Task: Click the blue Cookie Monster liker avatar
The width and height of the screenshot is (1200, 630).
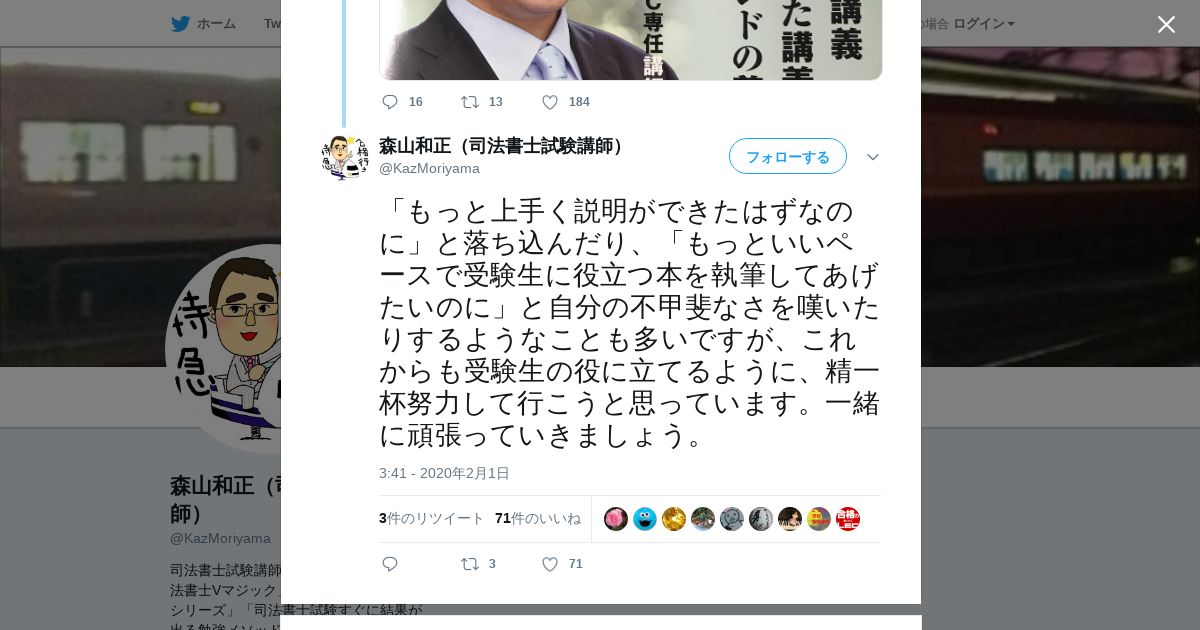Action: pyautogui.click(x=645, y=519)
